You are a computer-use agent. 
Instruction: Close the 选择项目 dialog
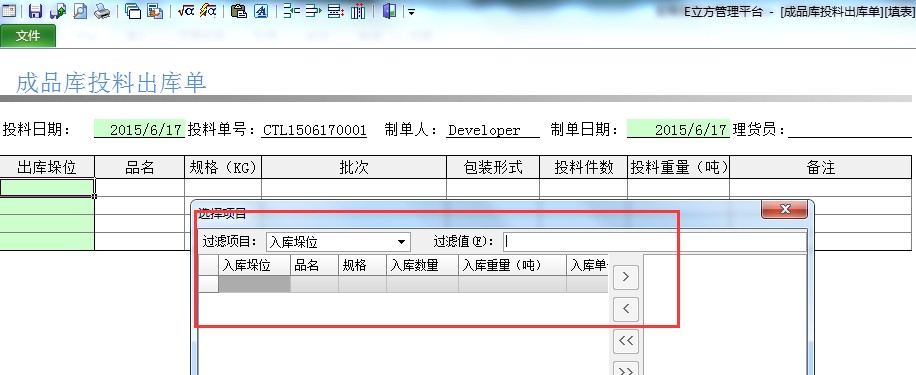785,209
